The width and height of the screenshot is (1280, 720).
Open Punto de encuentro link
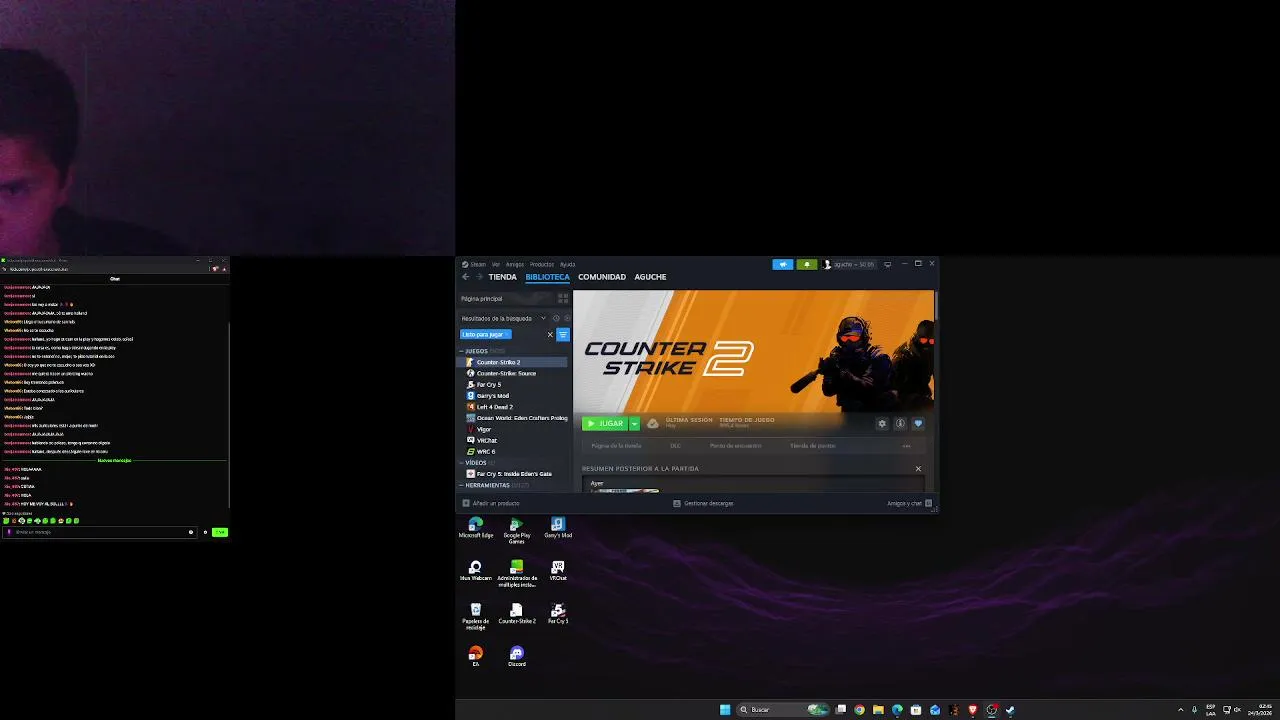735,446
